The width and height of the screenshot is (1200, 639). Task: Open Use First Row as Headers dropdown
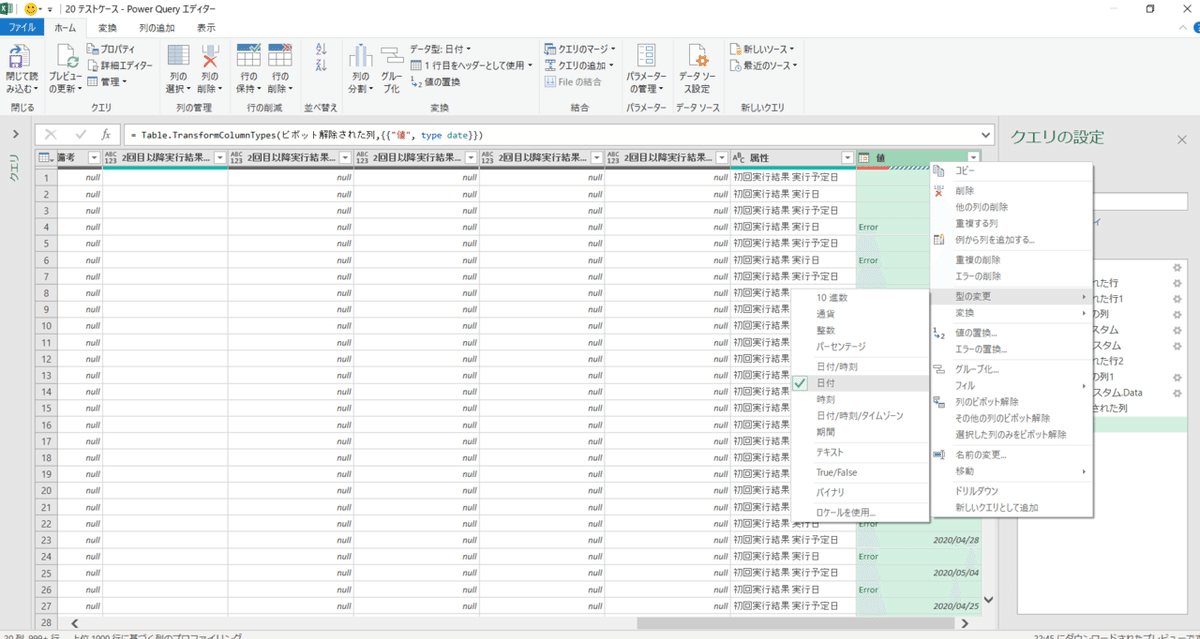(x=472, y=65)
